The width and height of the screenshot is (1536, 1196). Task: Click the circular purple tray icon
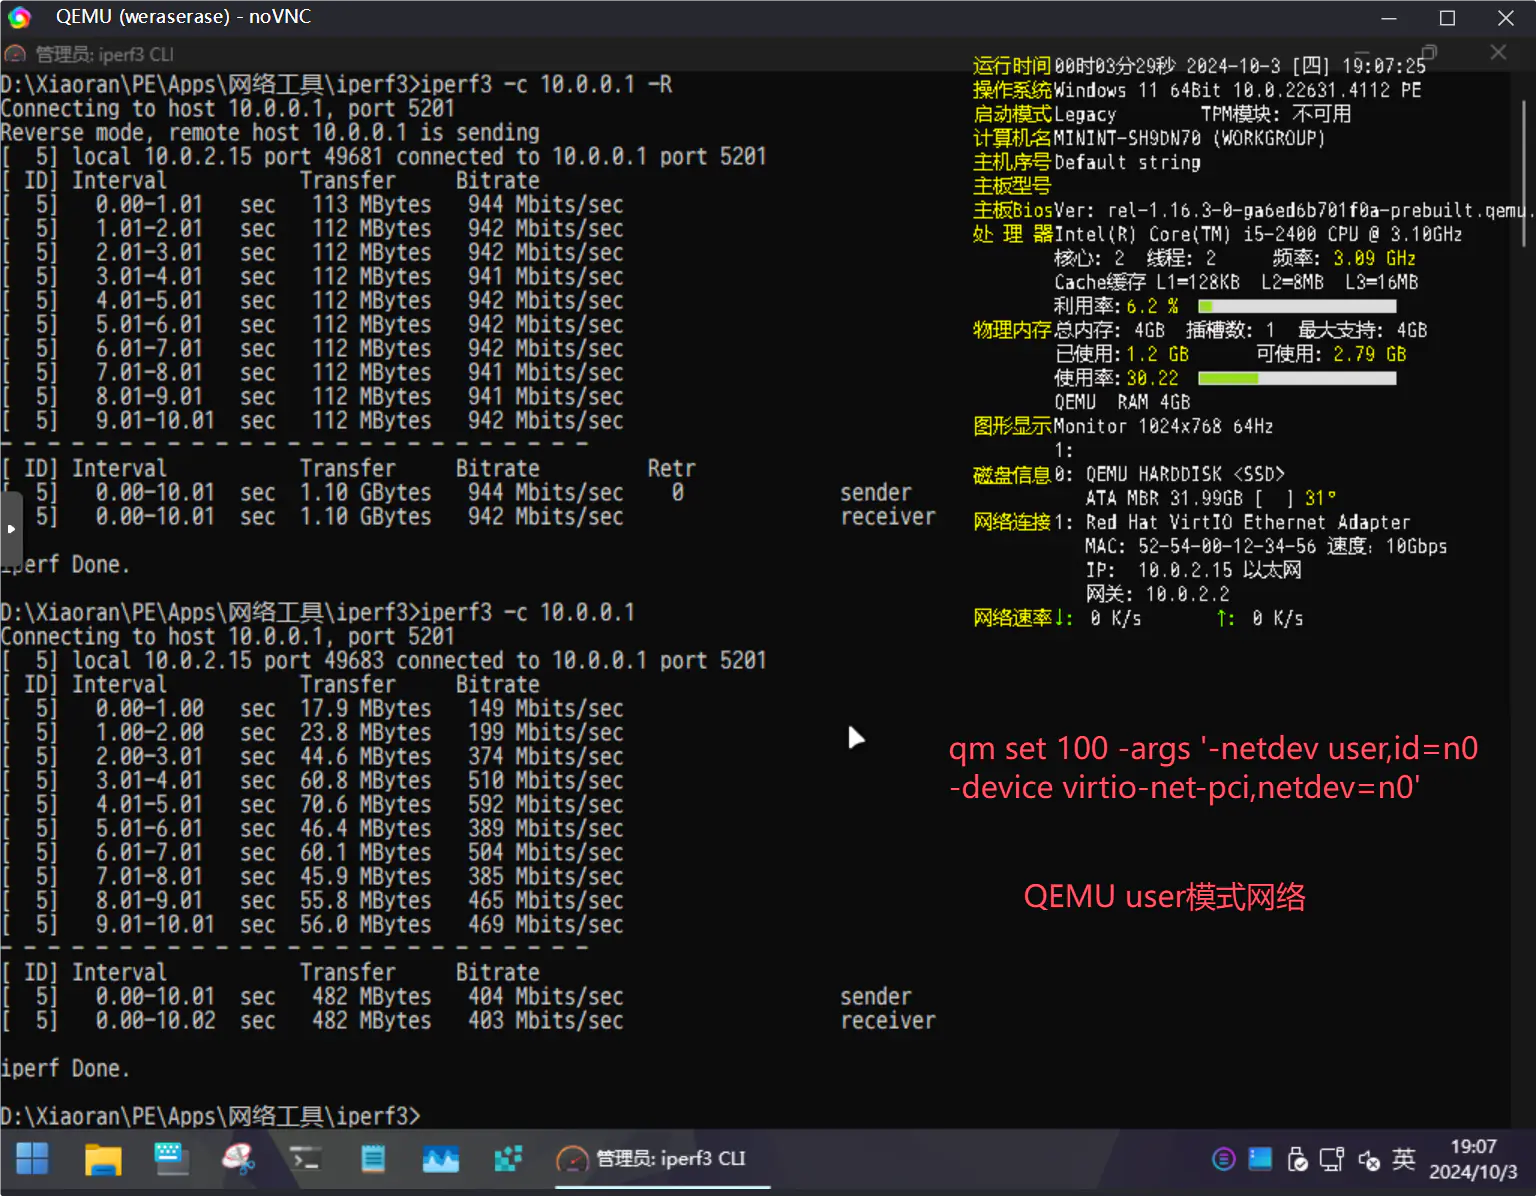coord(1223,1159)
